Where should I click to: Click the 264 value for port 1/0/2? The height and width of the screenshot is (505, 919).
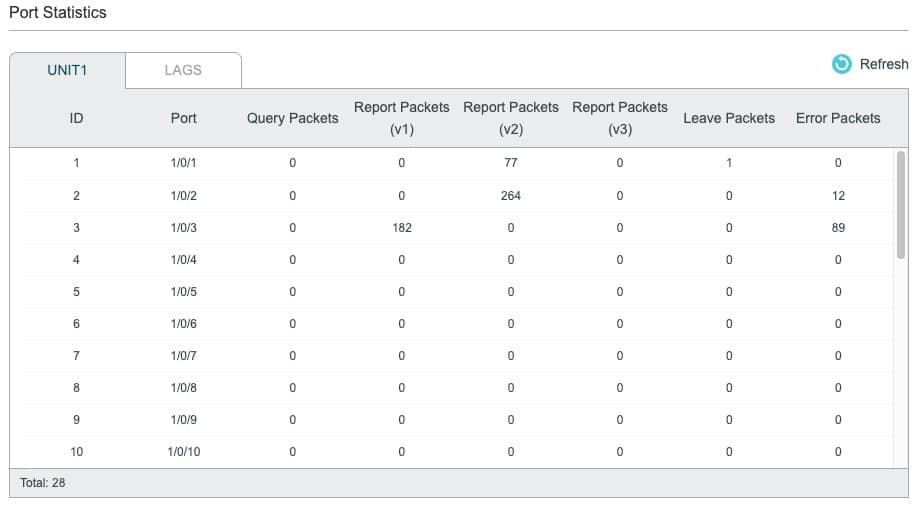pyautogui.click(x=510, y=196)
